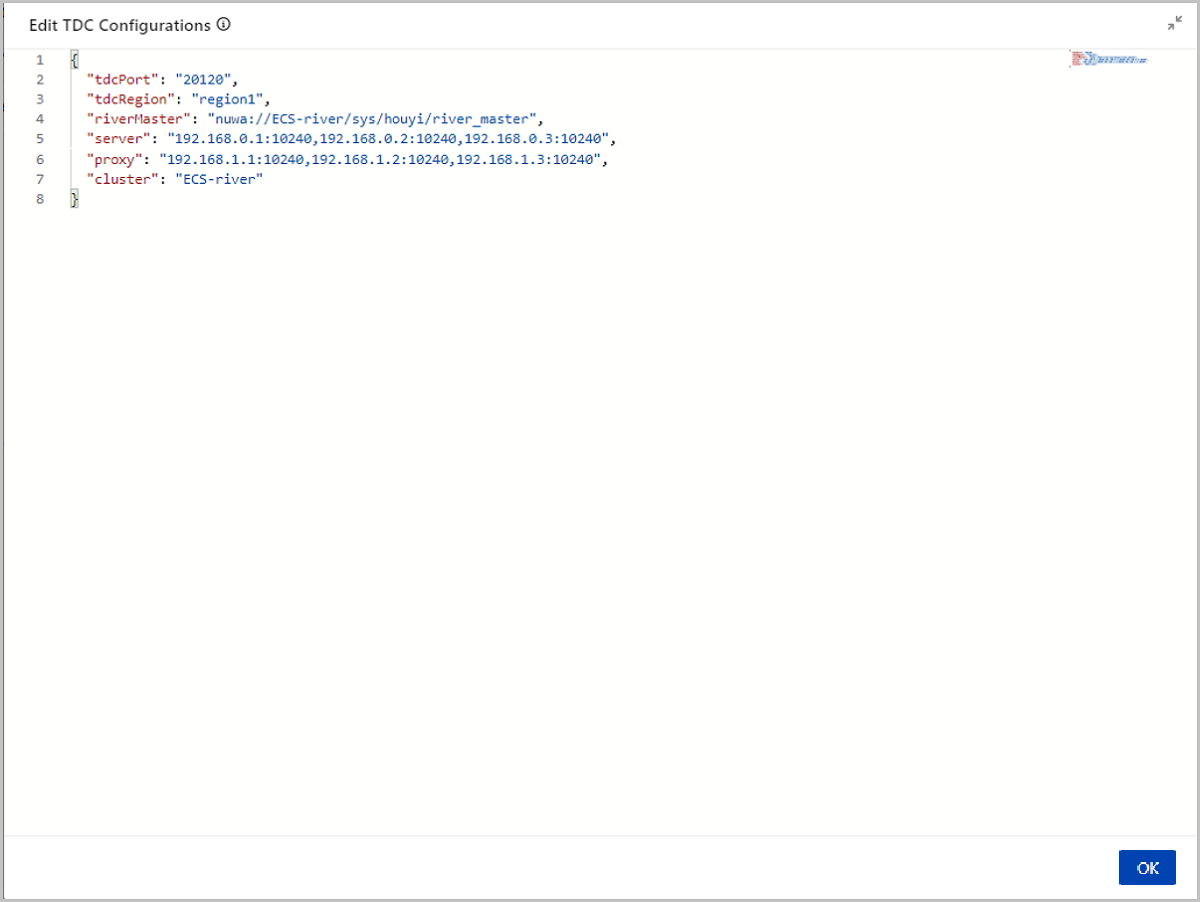Click line number 1 in the gutter
1200x902 pixels.
[40, 60]
